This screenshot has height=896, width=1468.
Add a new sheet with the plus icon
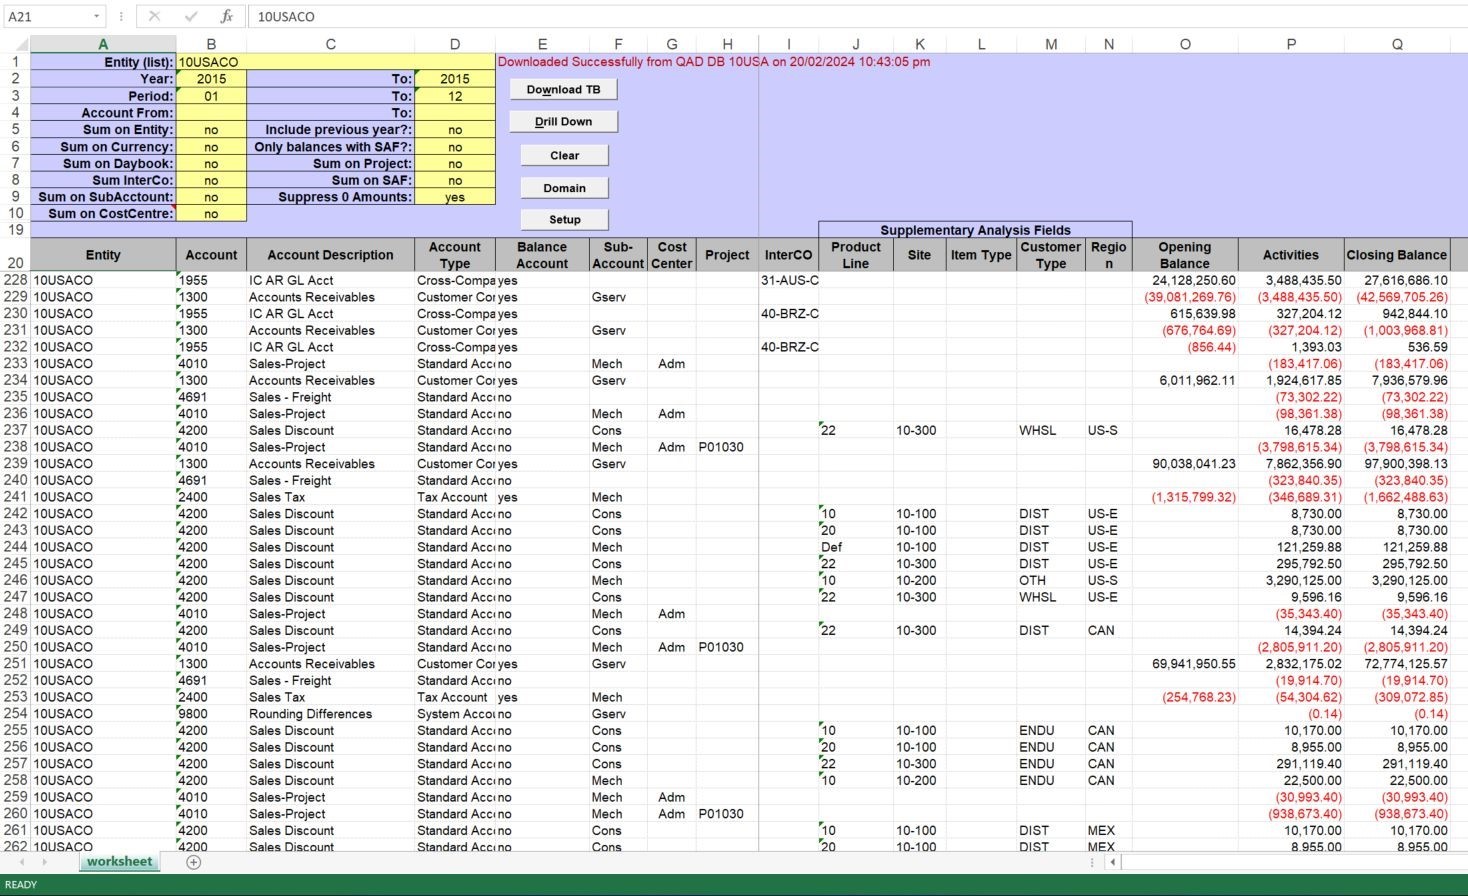[192, 861]
